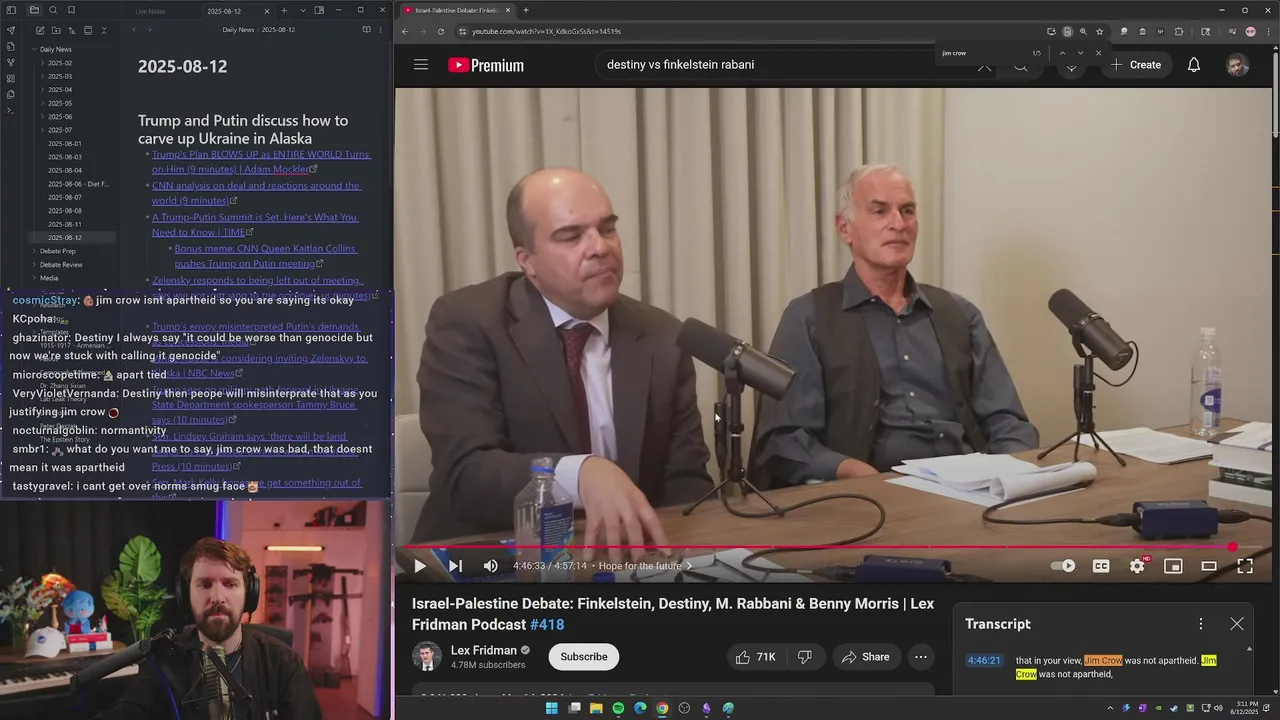Screen dimensions: 1280x720
Task: Open player settings gear
Action: [x=1137, y=566]
